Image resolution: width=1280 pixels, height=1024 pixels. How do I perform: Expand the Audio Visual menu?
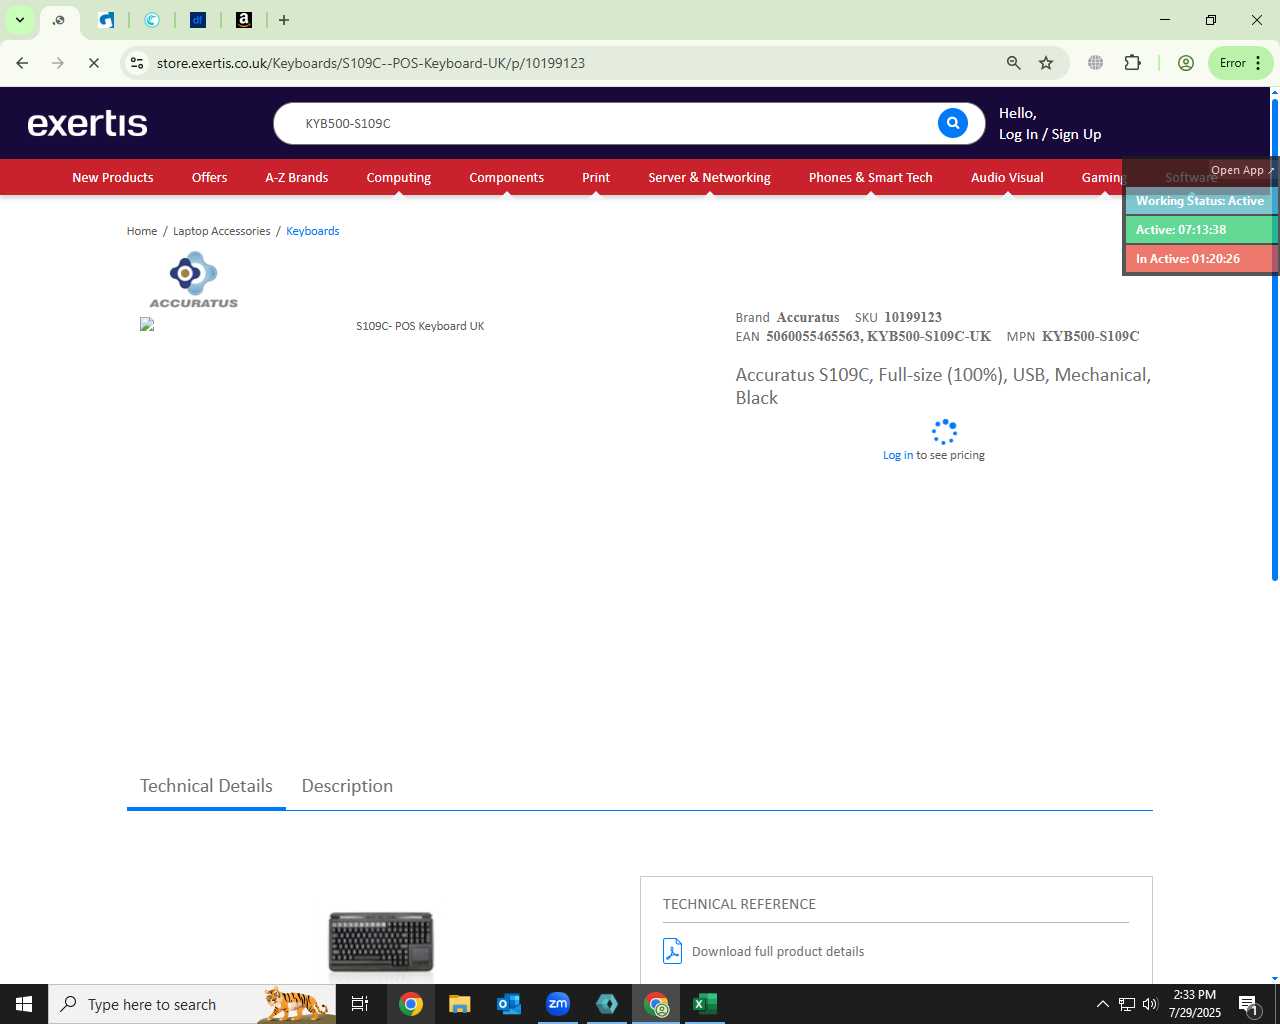(x=1007, y=177)
